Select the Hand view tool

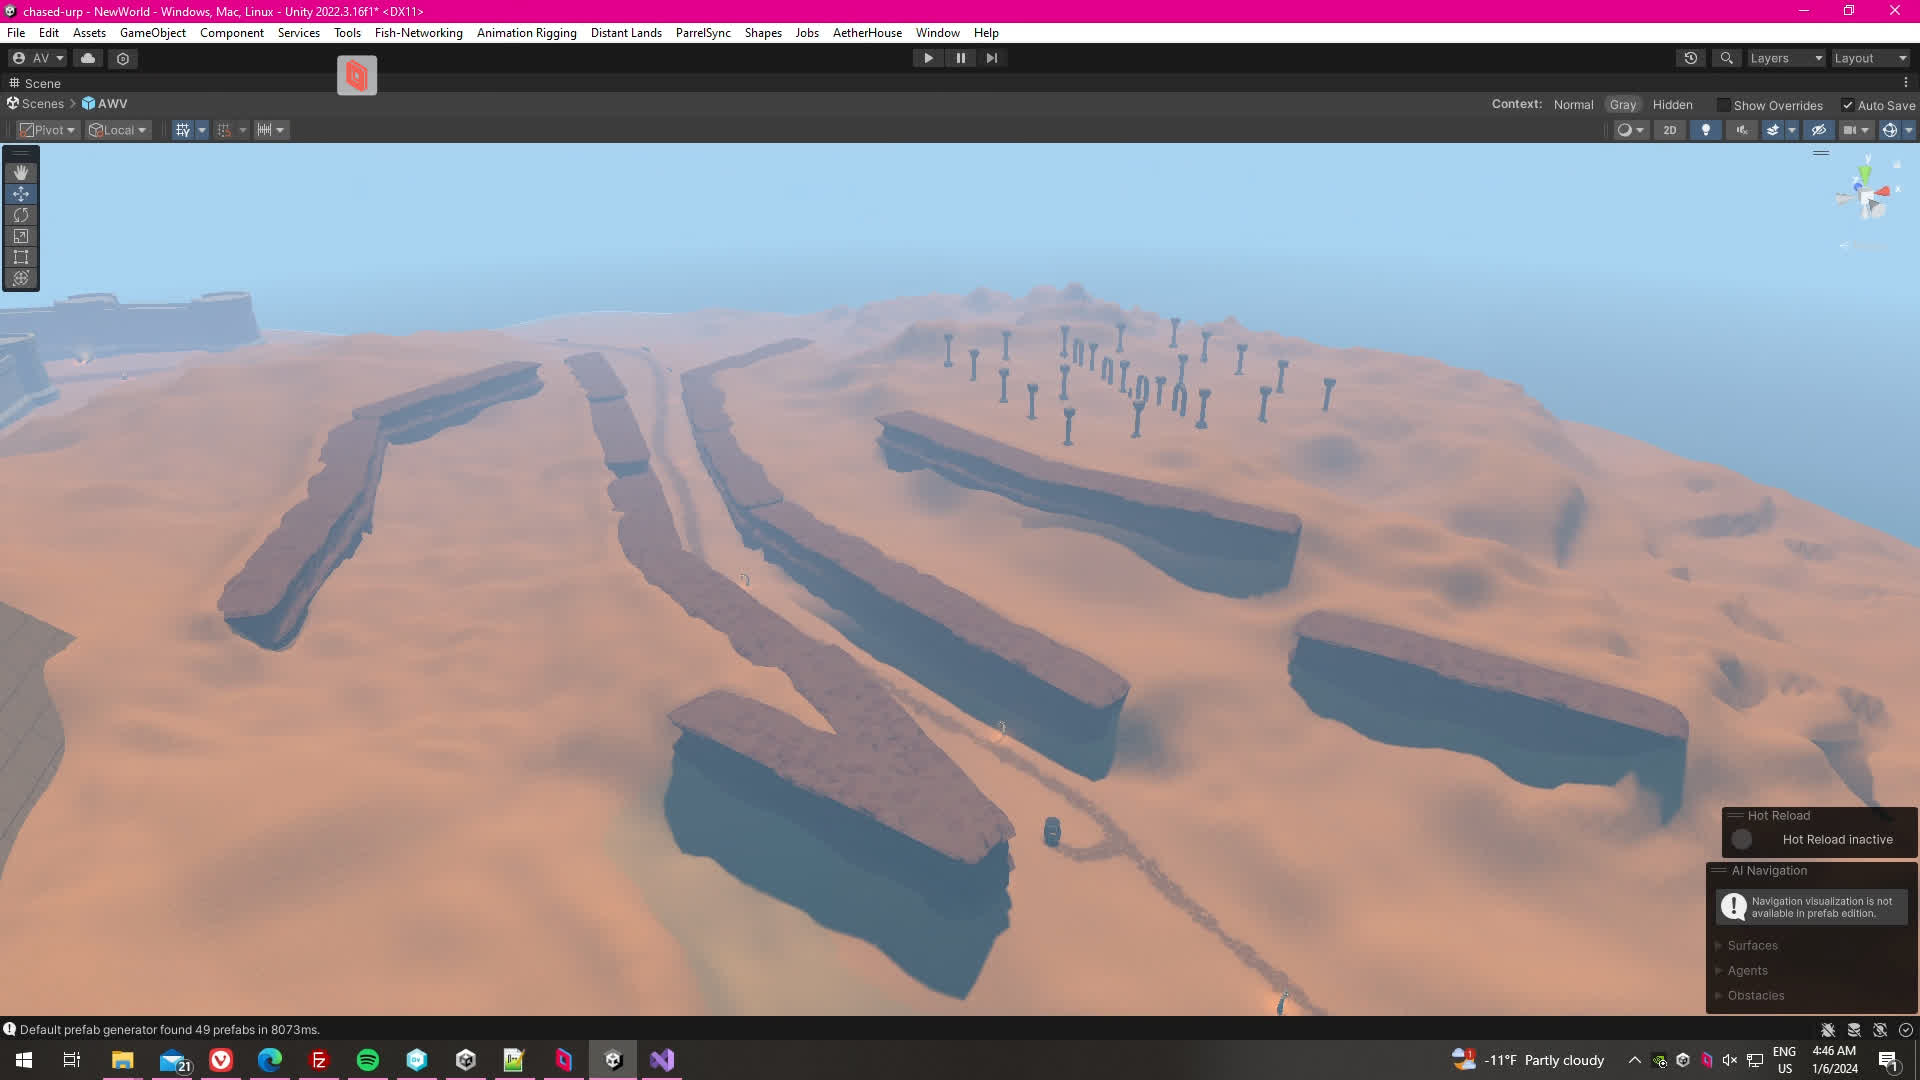(x=21, y=173)
